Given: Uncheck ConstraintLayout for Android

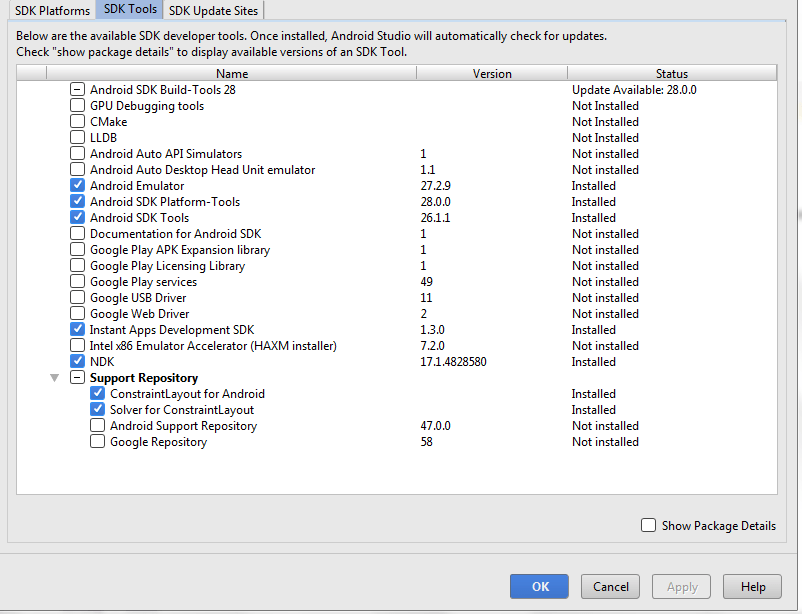Looking at the screenshot, I should [x=97, y=393].
